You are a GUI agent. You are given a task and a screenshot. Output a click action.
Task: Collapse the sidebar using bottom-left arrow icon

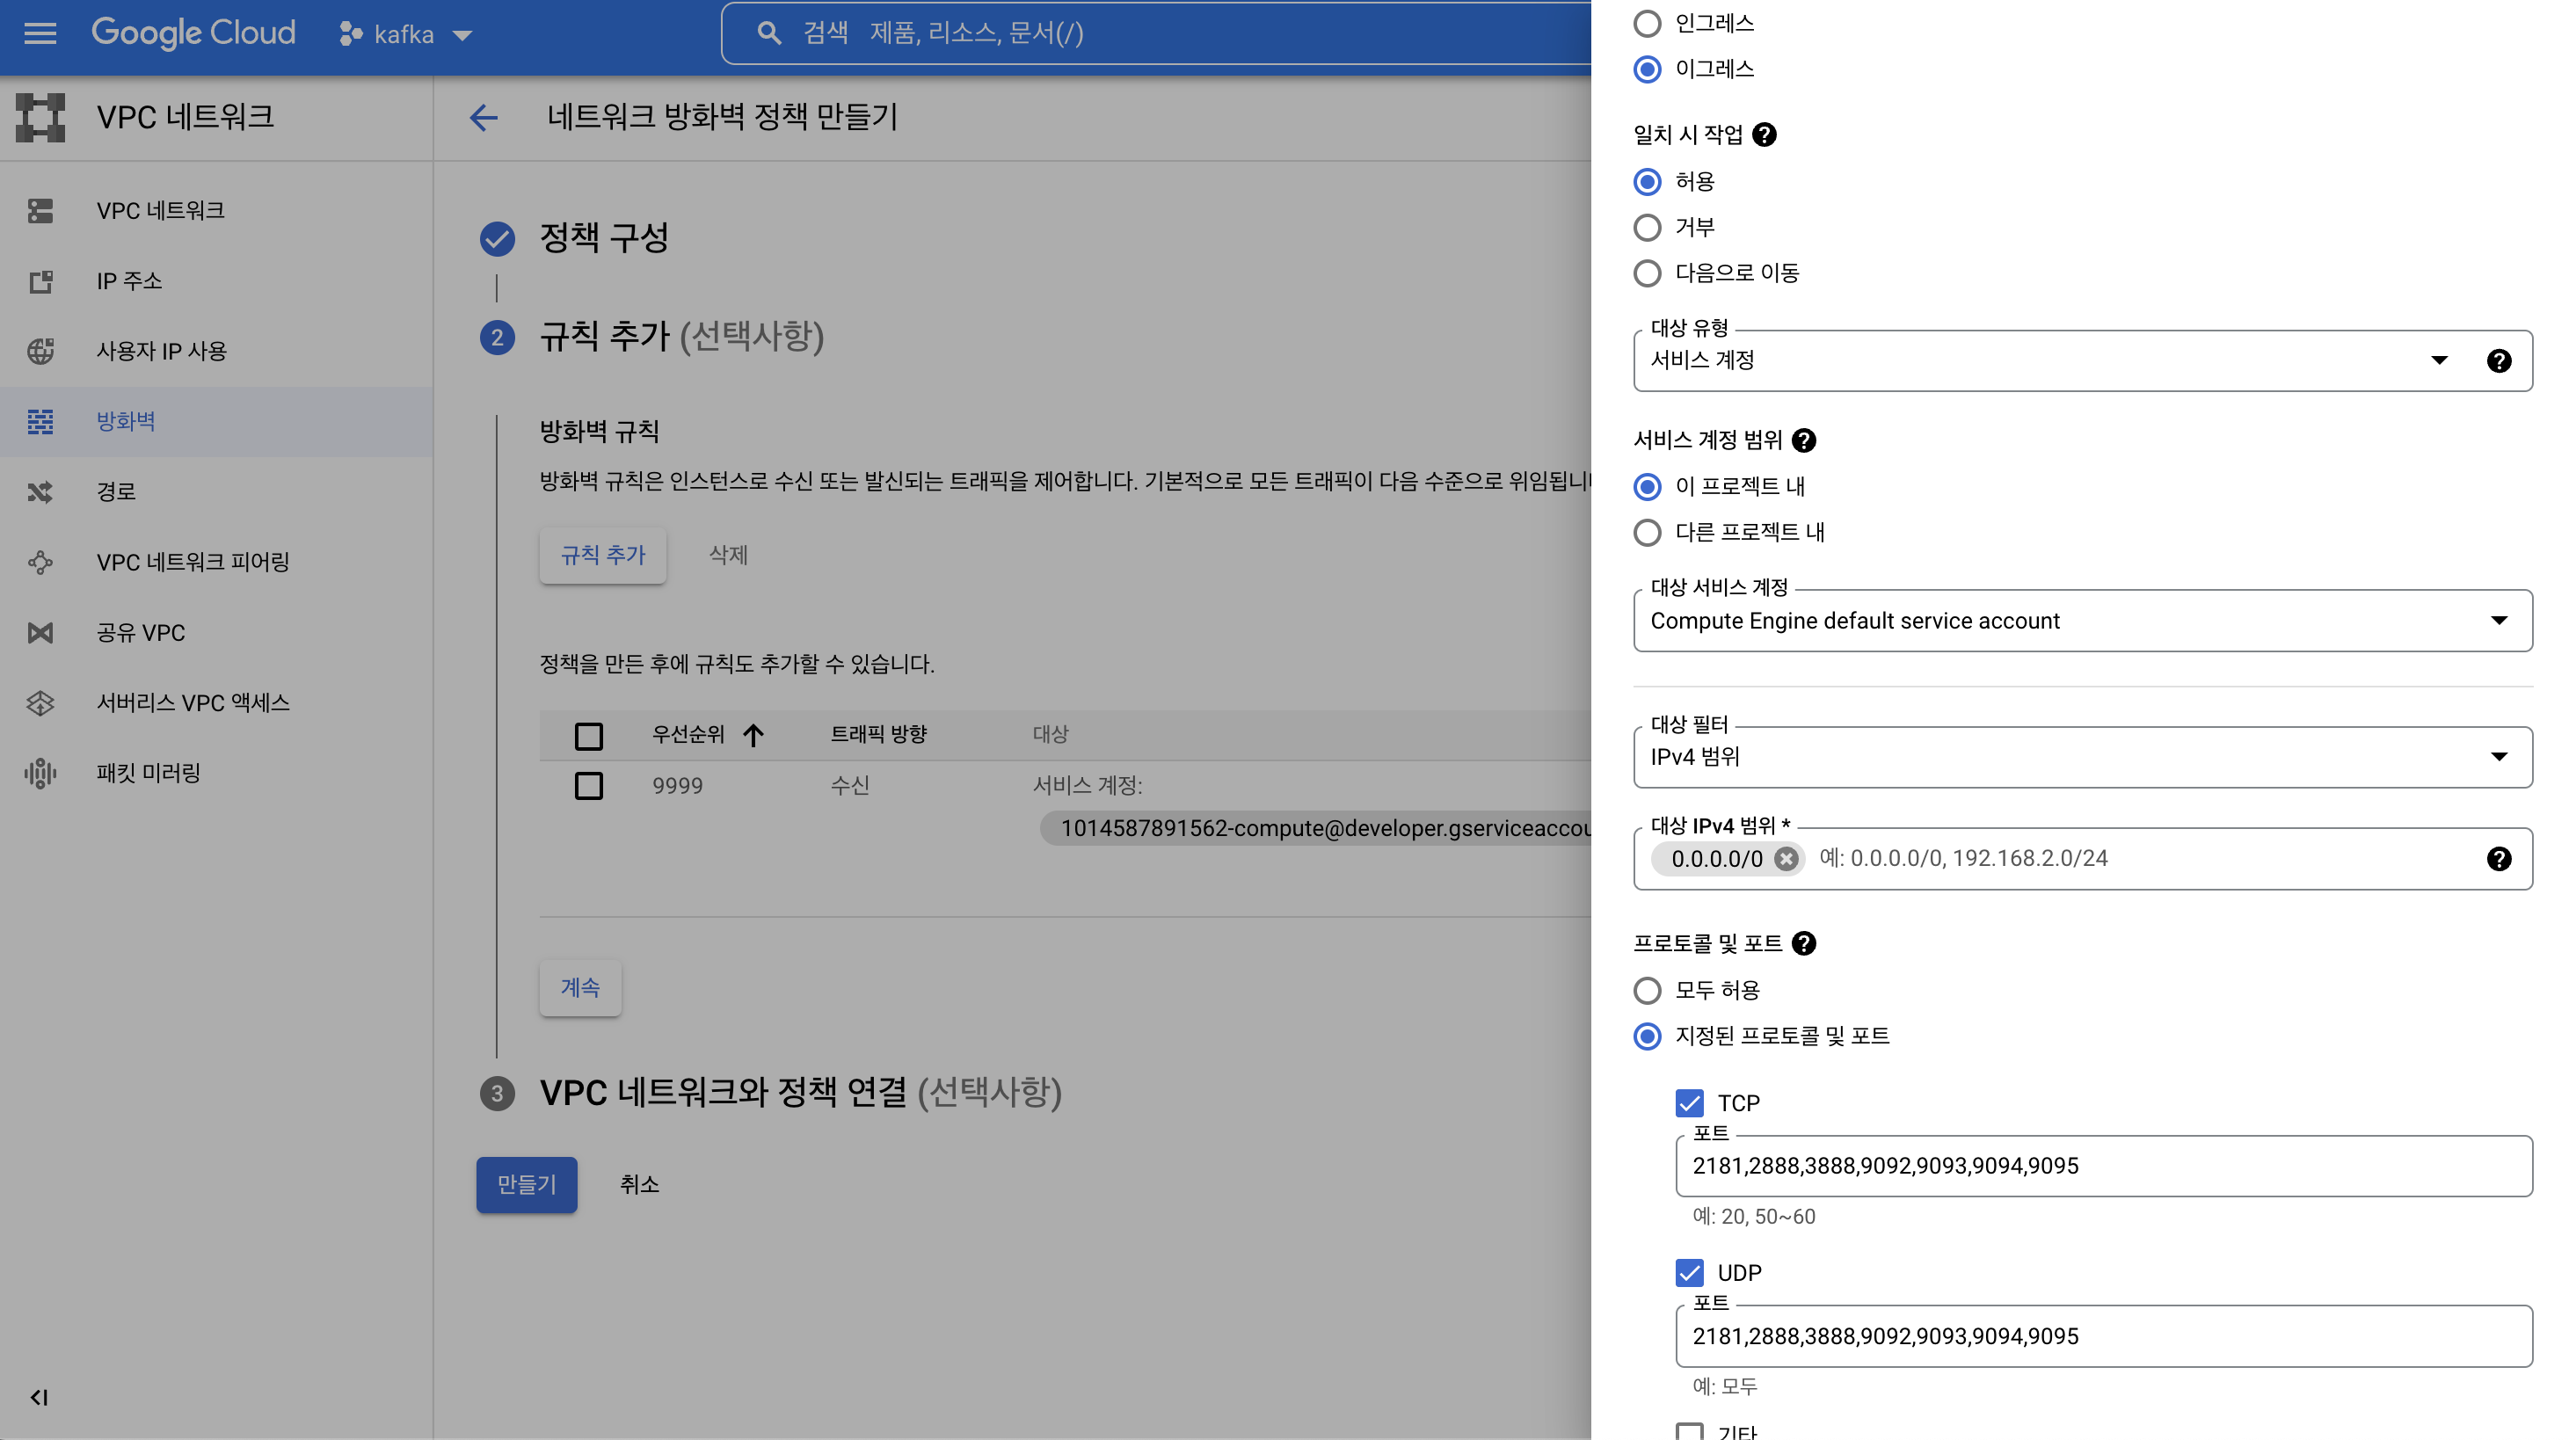pos(40,1397)
